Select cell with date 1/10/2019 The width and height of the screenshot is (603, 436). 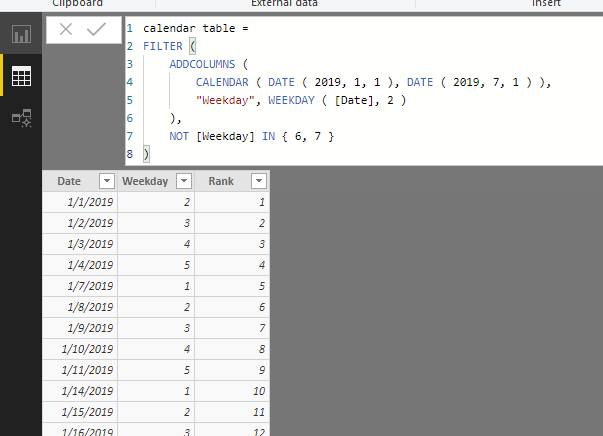tap(80, 349)
